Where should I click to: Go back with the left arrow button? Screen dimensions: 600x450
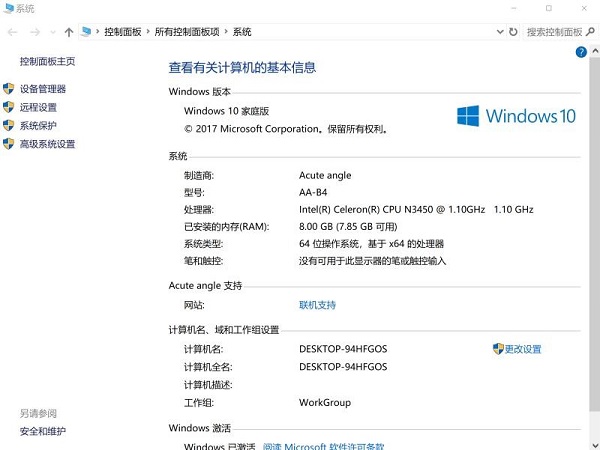(x=13, y=32)
